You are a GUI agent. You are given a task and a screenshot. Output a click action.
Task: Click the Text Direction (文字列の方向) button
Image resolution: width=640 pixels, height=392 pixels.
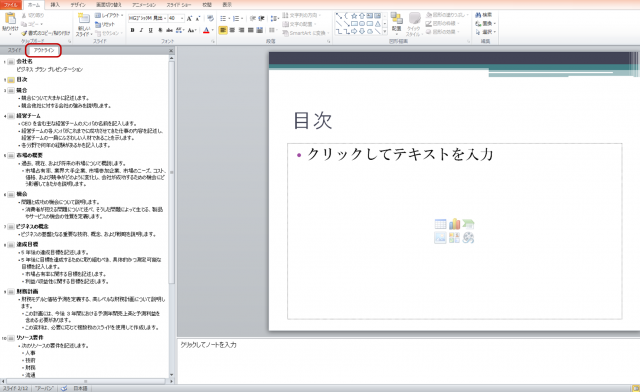click(301, 16)
